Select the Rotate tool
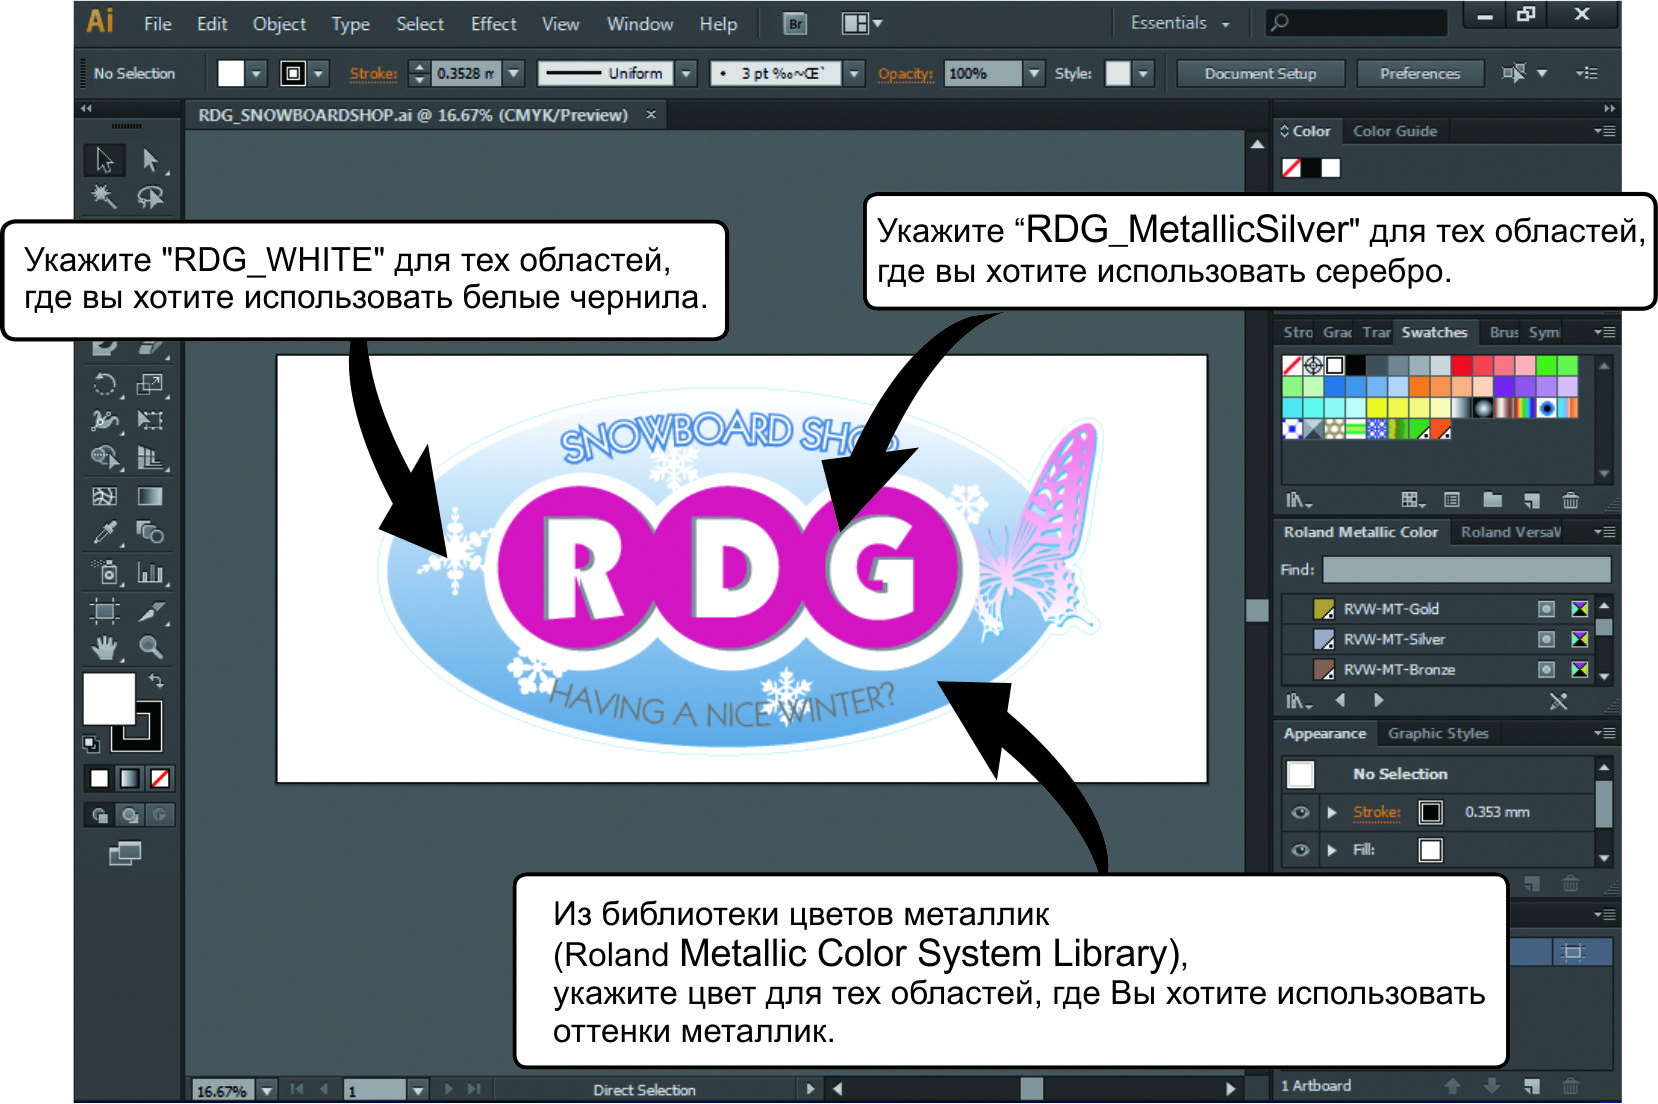Screen dimensions: 1658x1104 104,384
